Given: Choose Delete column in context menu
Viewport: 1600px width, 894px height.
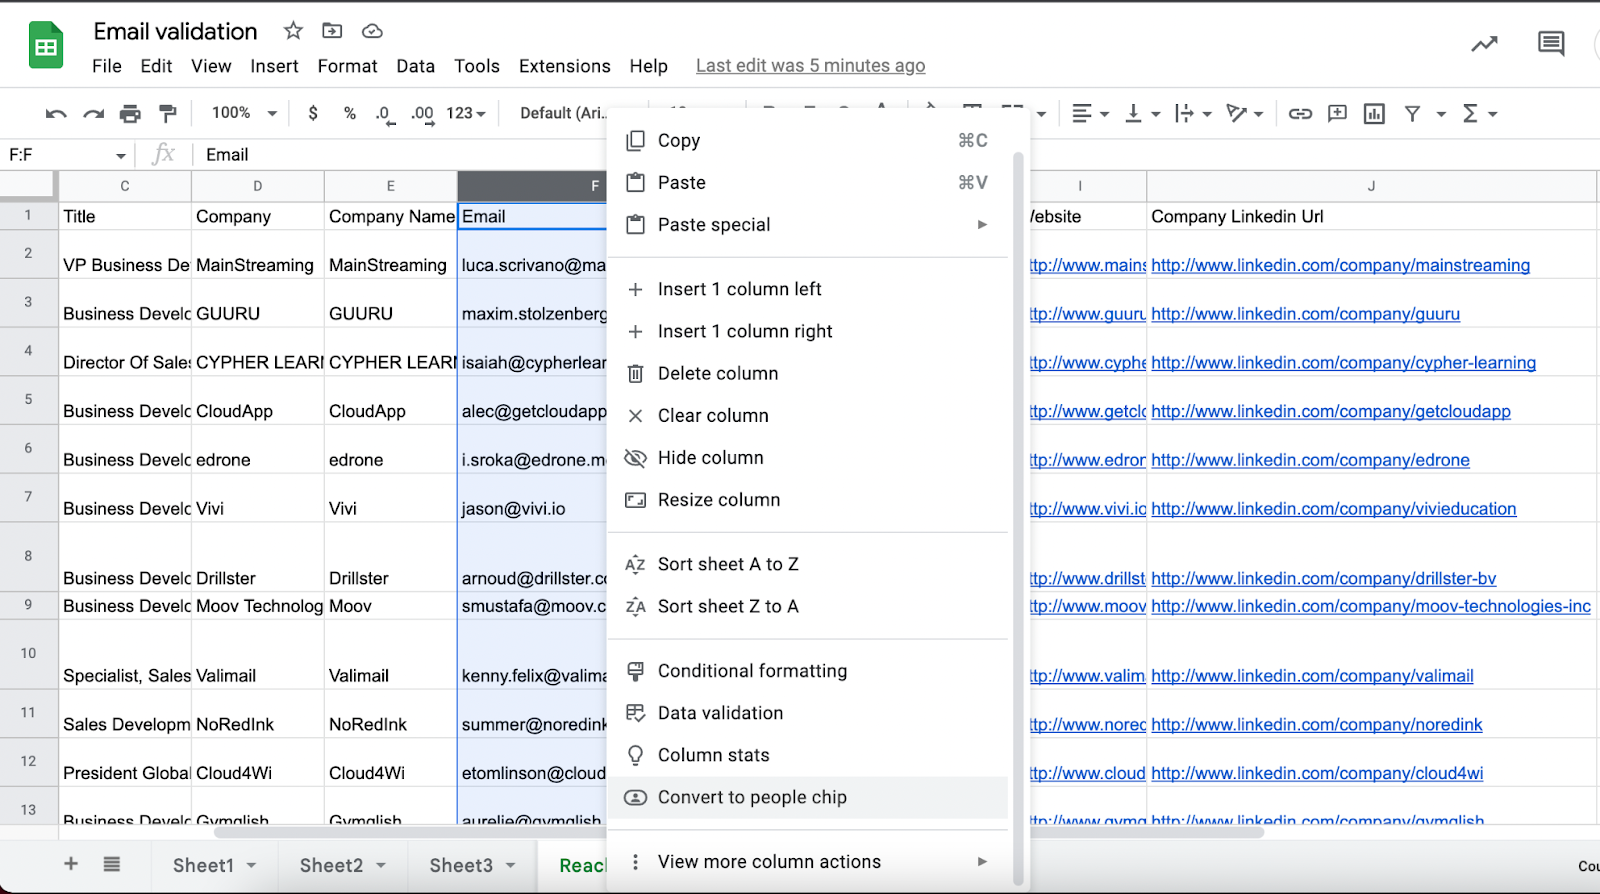Looking at the screenshot, I should click(x=807, y=374).
